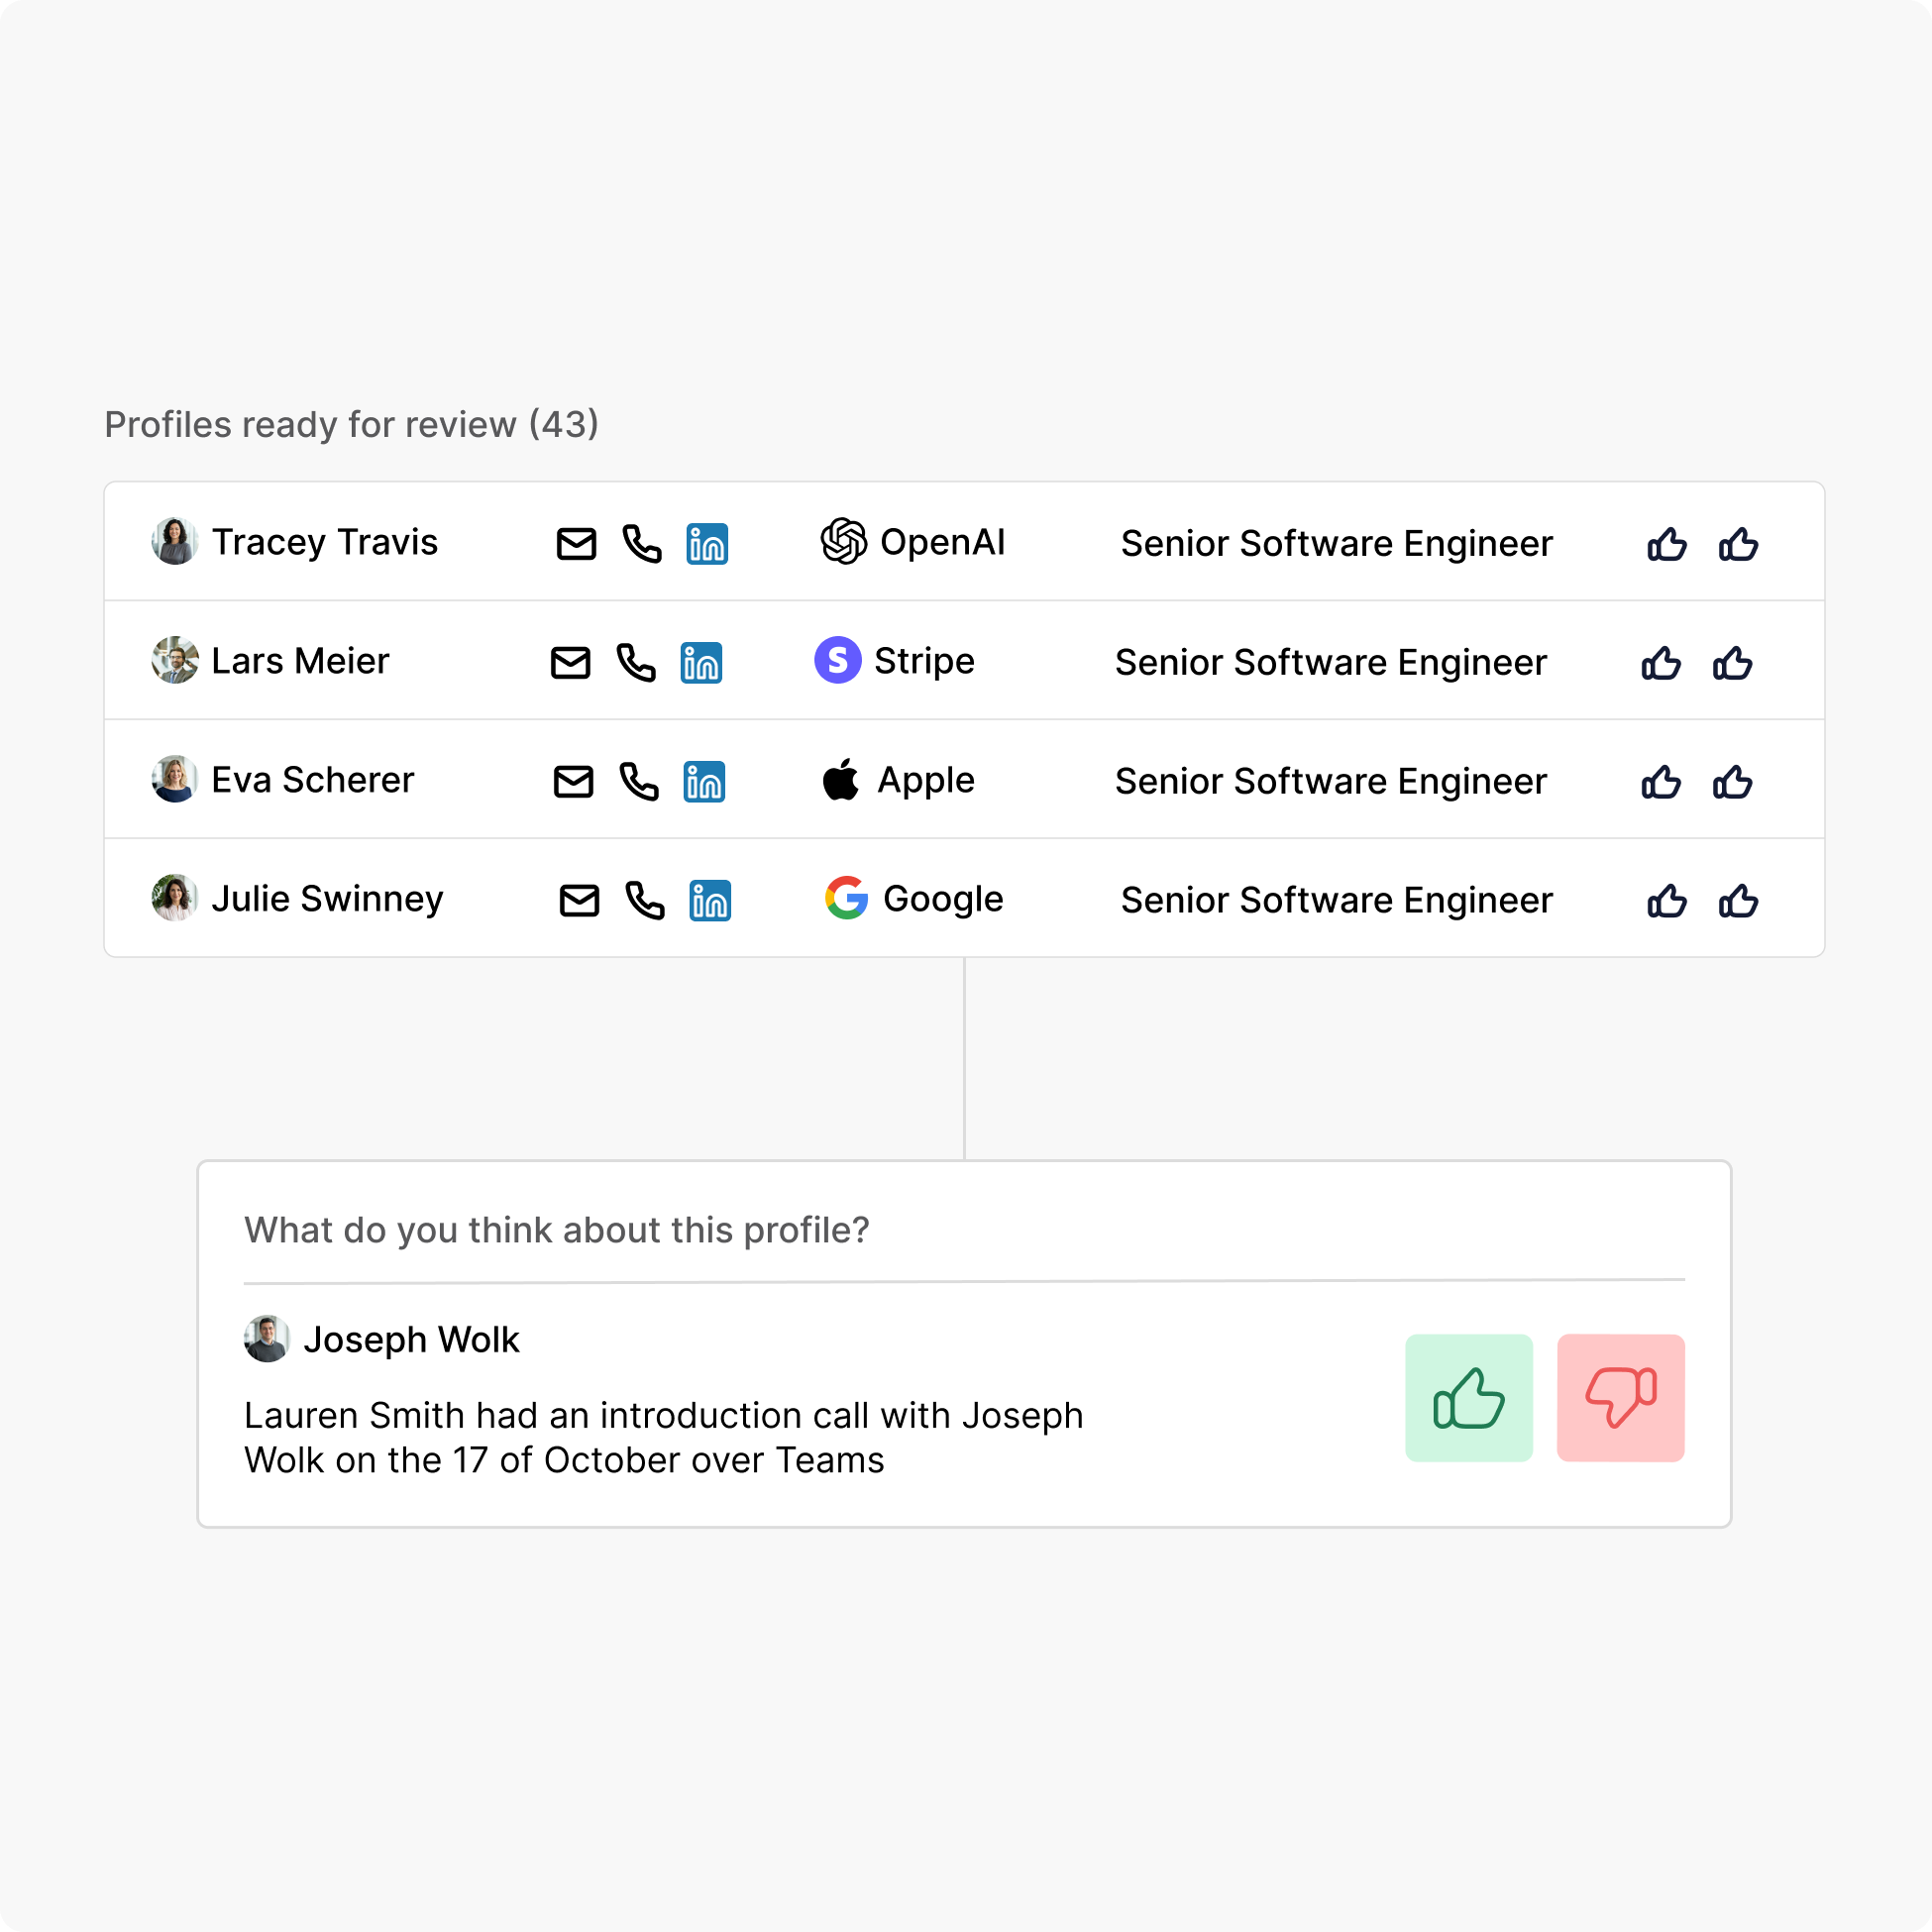Click the Apple logo on Eva Scherer's row
Image resolution: width=1932 pixels, height=1932 pixels.
click(x=842, y=780)
